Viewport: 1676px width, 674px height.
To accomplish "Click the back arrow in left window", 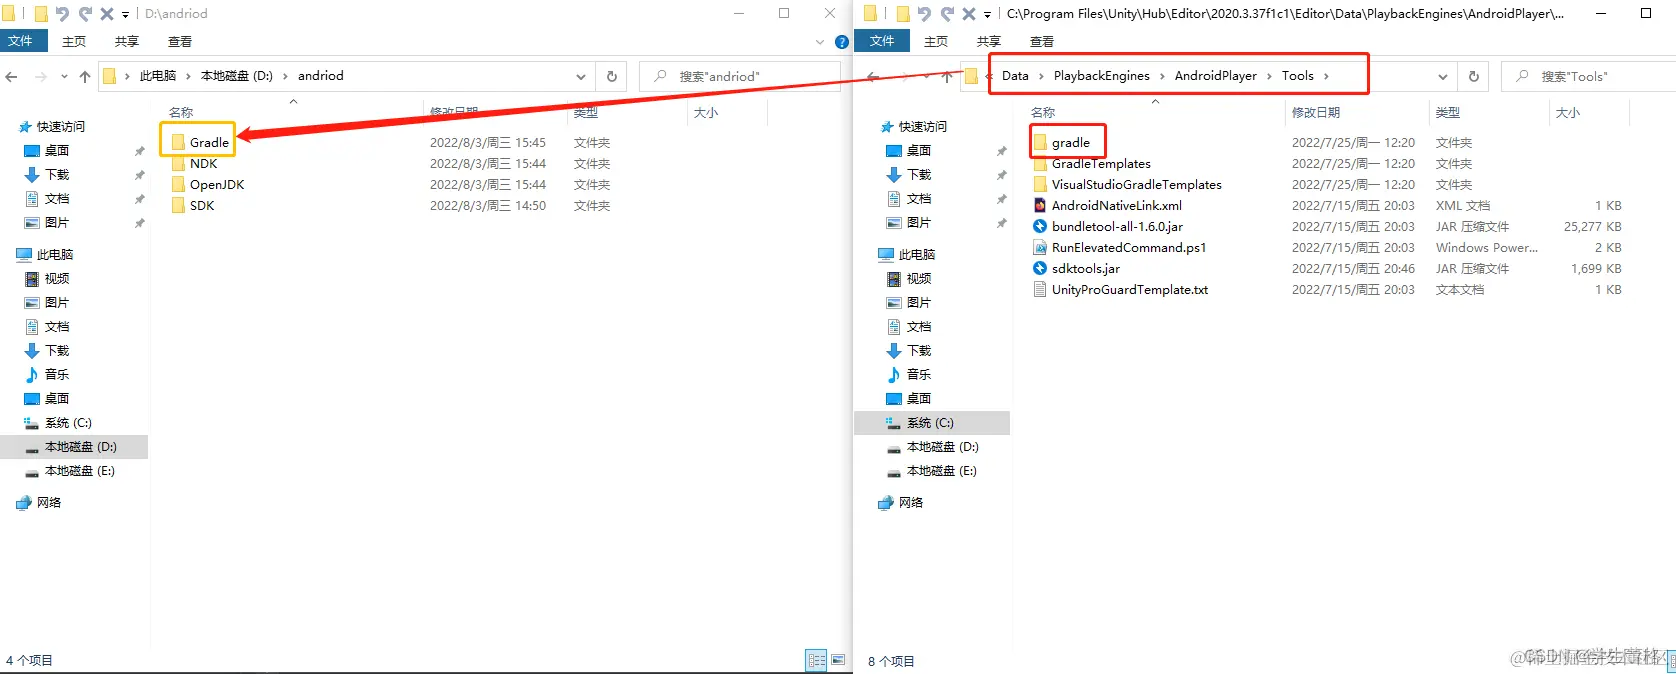I will point(12,76).
